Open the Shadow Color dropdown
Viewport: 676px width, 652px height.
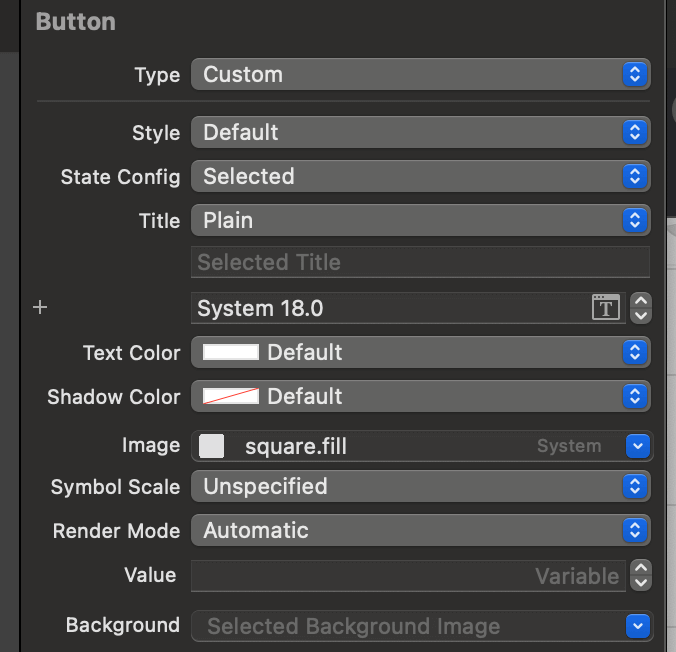tap(420, 396)
